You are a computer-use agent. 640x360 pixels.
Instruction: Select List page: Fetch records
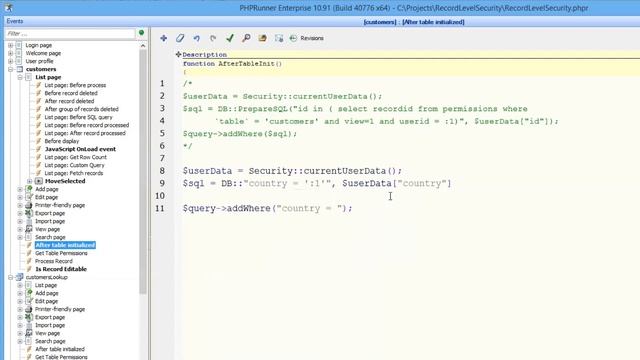tap(73, 173)
